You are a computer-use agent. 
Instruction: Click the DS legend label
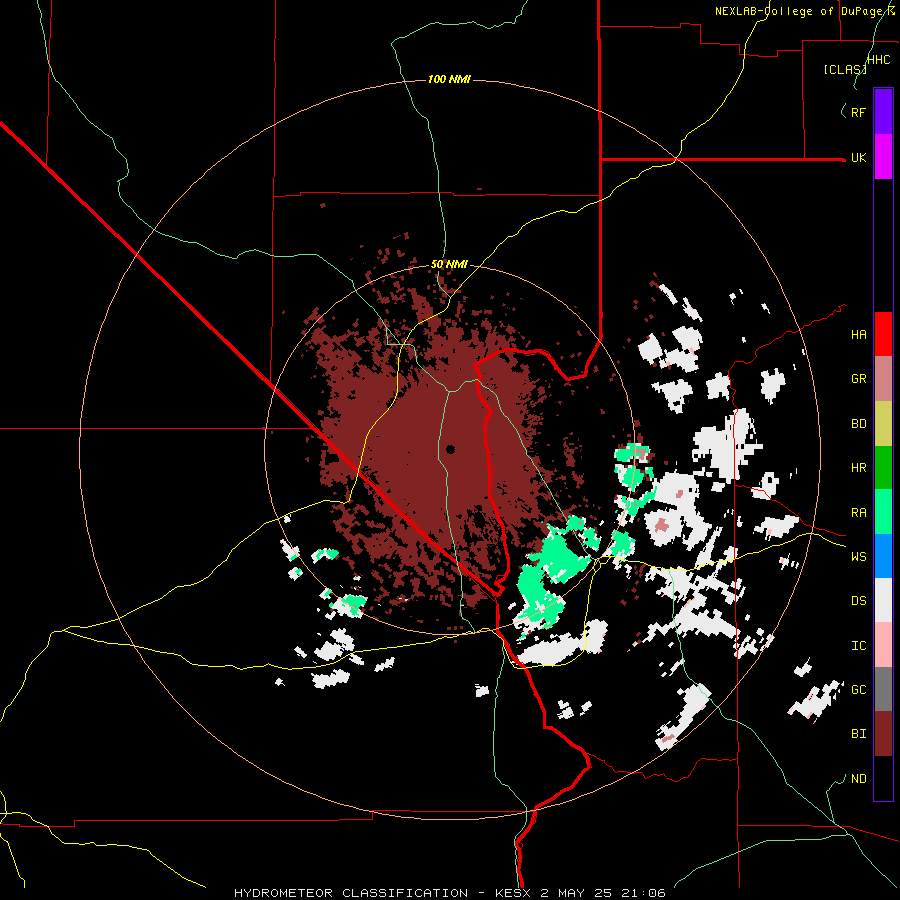(858, 601)
